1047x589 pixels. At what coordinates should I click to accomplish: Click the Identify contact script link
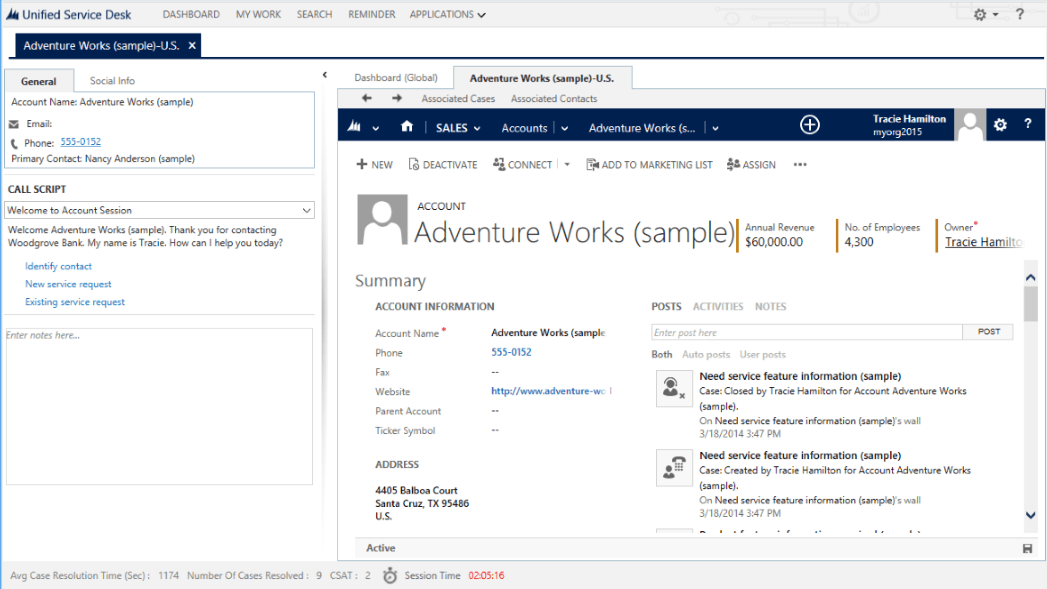click(x=58, y=266)
